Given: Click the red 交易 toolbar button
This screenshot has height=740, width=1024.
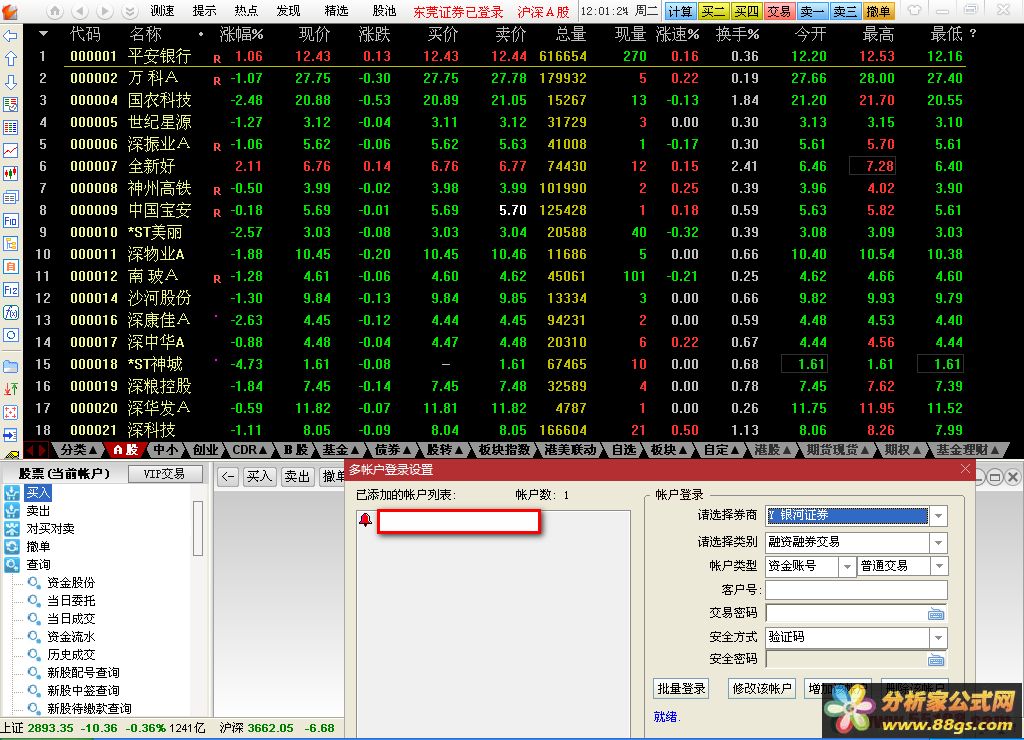Looking at the screenshot, I should tap(778, 11).
